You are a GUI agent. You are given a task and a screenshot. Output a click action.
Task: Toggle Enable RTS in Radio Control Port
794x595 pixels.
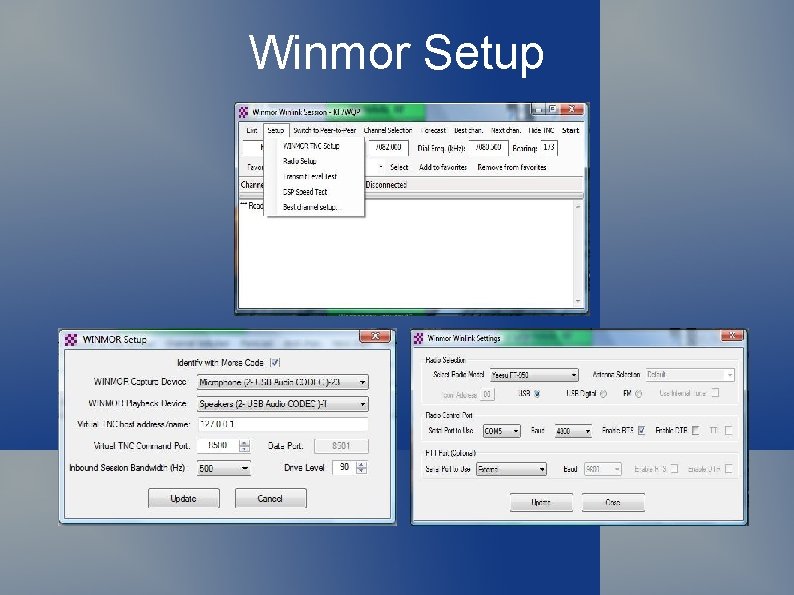(x=642, y=430)
